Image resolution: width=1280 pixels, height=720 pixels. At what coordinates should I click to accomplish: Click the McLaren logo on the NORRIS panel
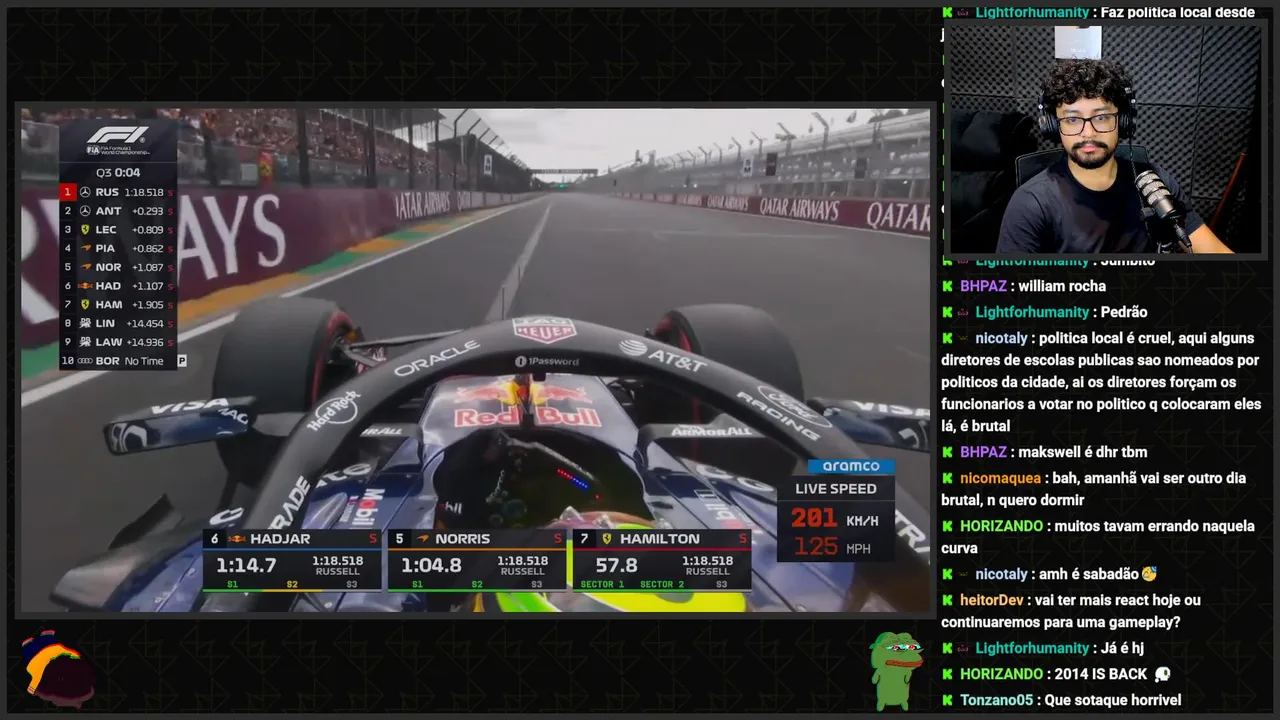[x=423, y=538]
